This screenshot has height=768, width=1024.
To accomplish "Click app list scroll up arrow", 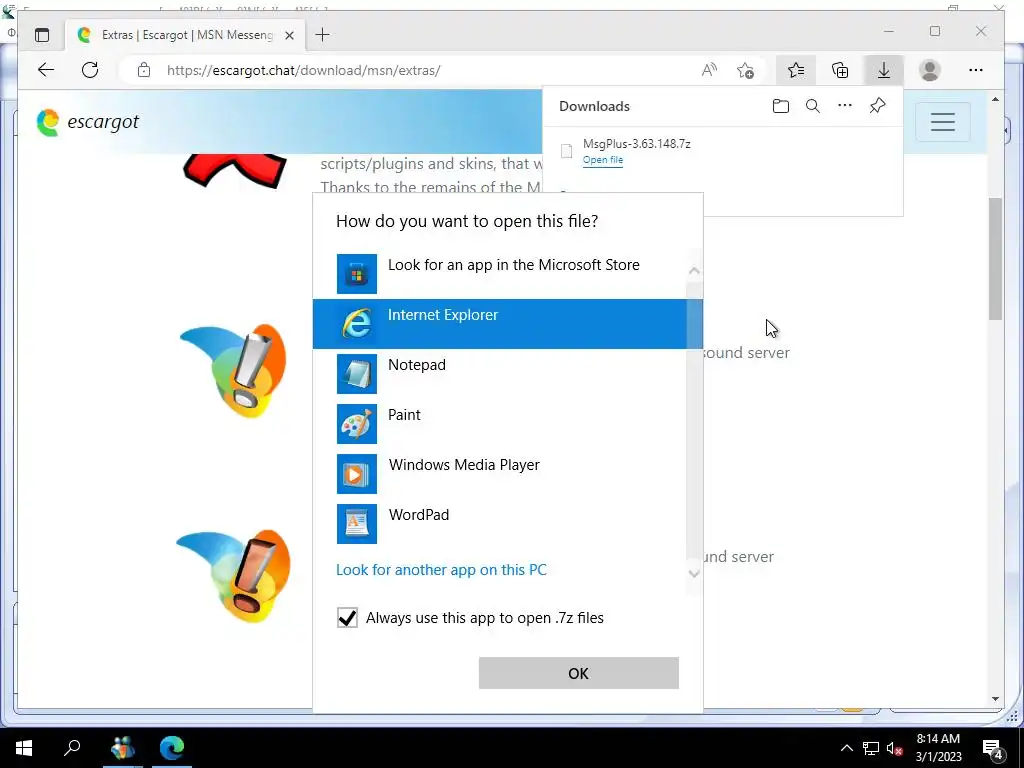I will click(694, 270).
